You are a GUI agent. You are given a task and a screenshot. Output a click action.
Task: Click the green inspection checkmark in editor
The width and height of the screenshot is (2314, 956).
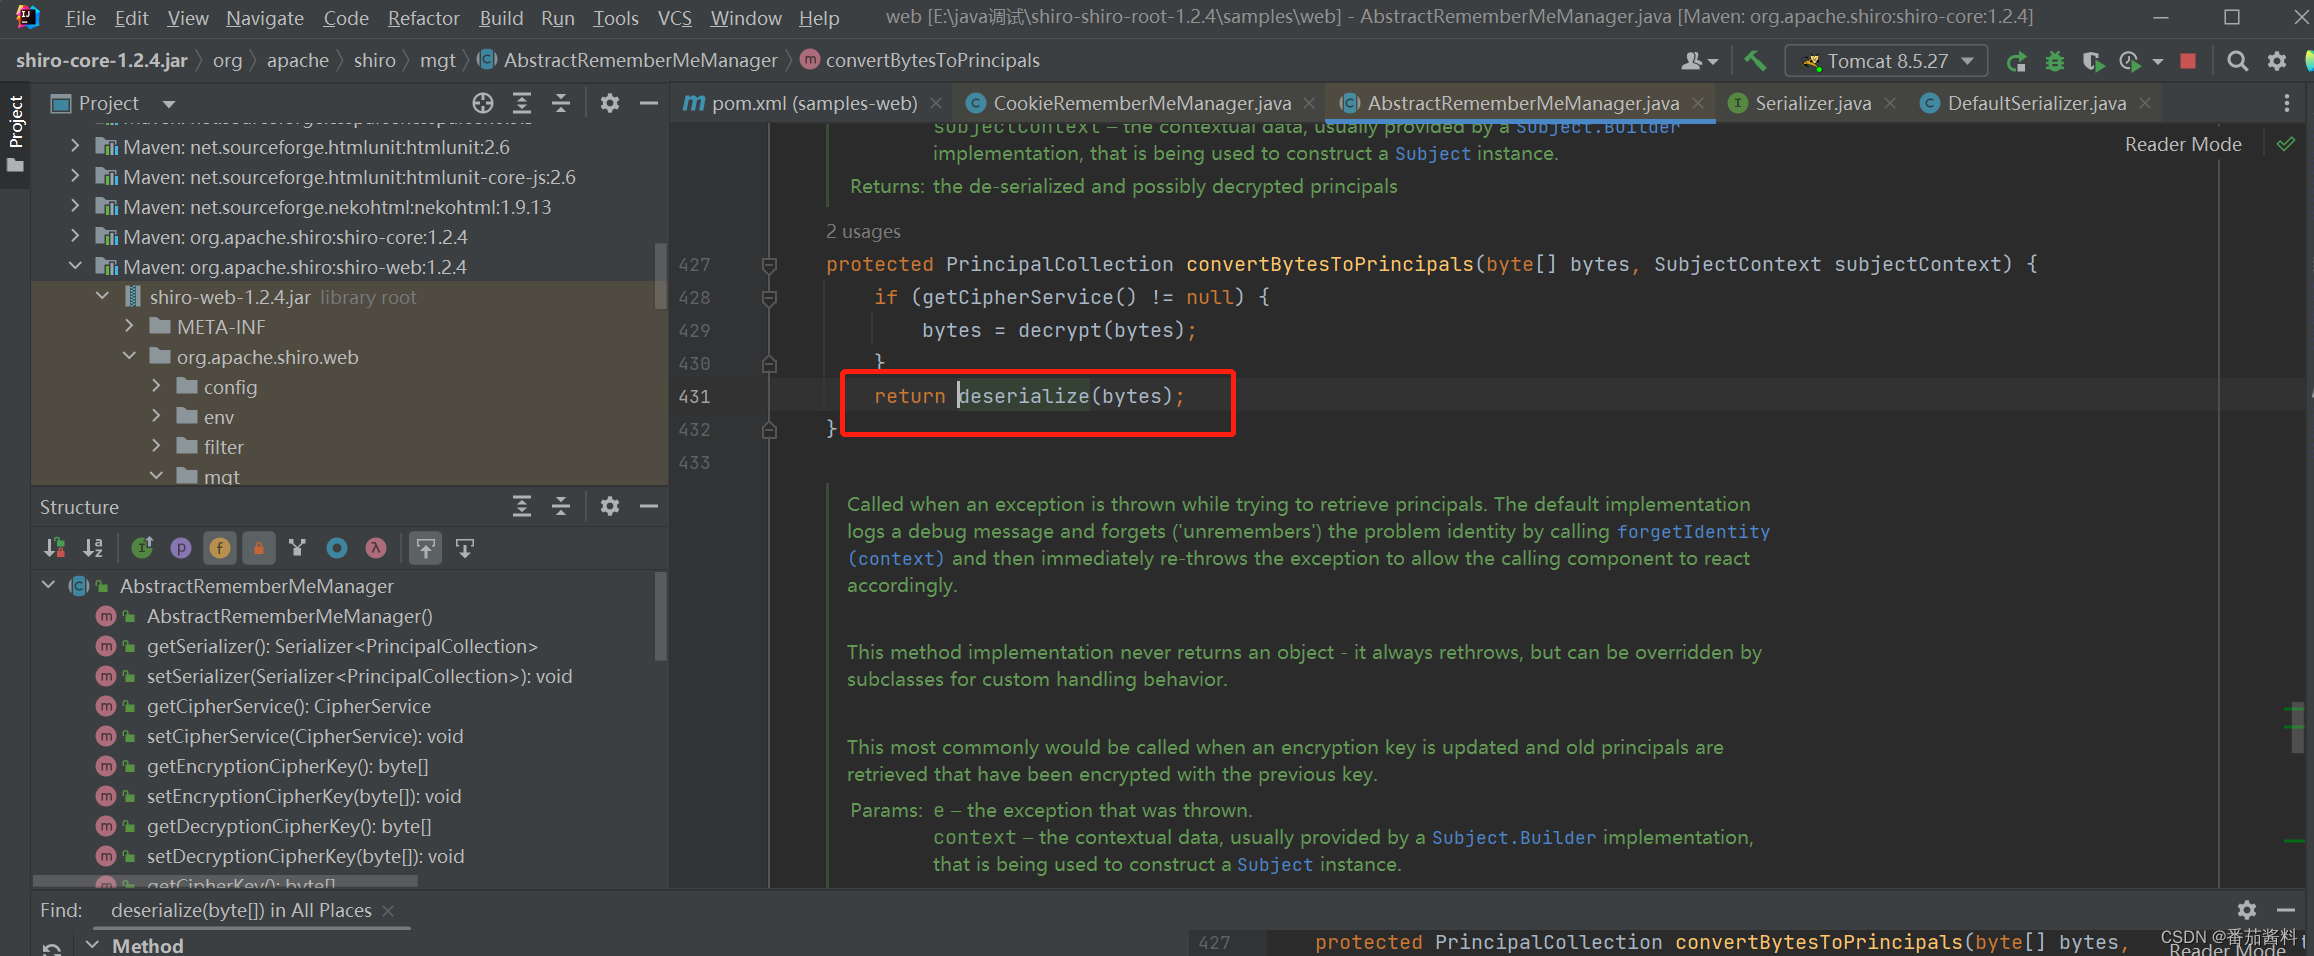[x=2286, y=144]
